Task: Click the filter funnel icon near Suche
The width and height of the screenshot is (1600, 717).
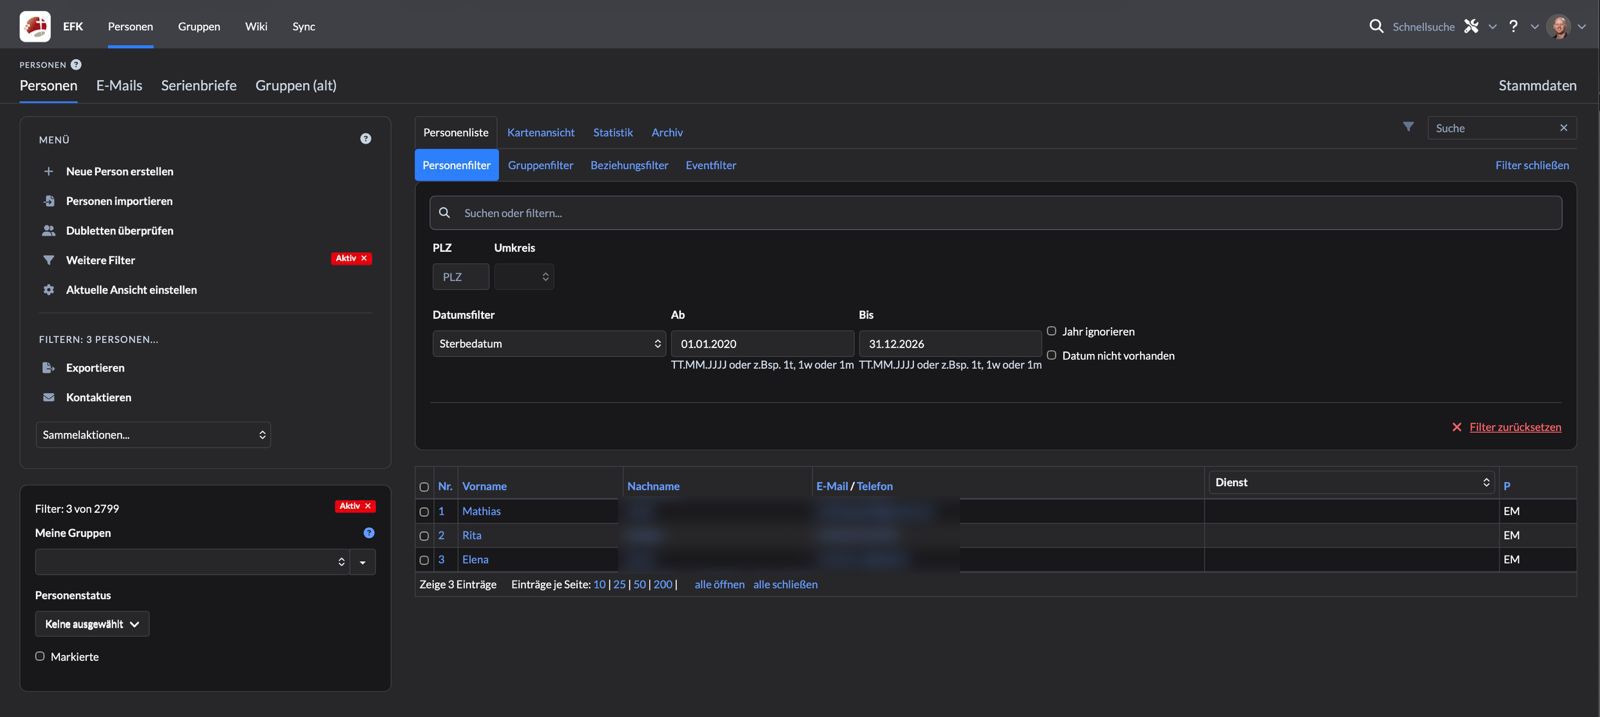Action: (x=1408, y=127)
